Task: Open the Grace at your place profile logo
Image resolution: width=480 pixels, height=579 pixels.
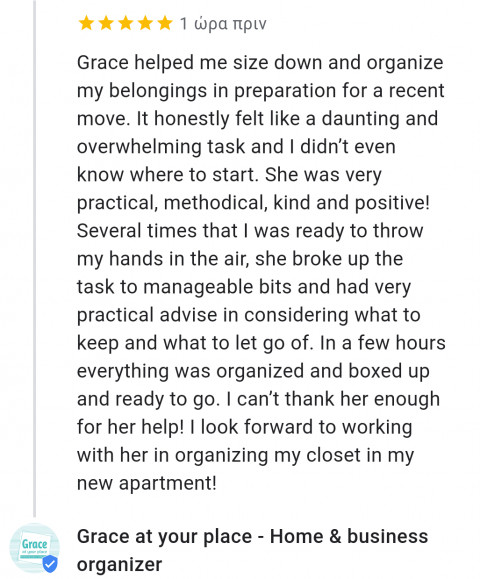Action: tap(34, 548)
